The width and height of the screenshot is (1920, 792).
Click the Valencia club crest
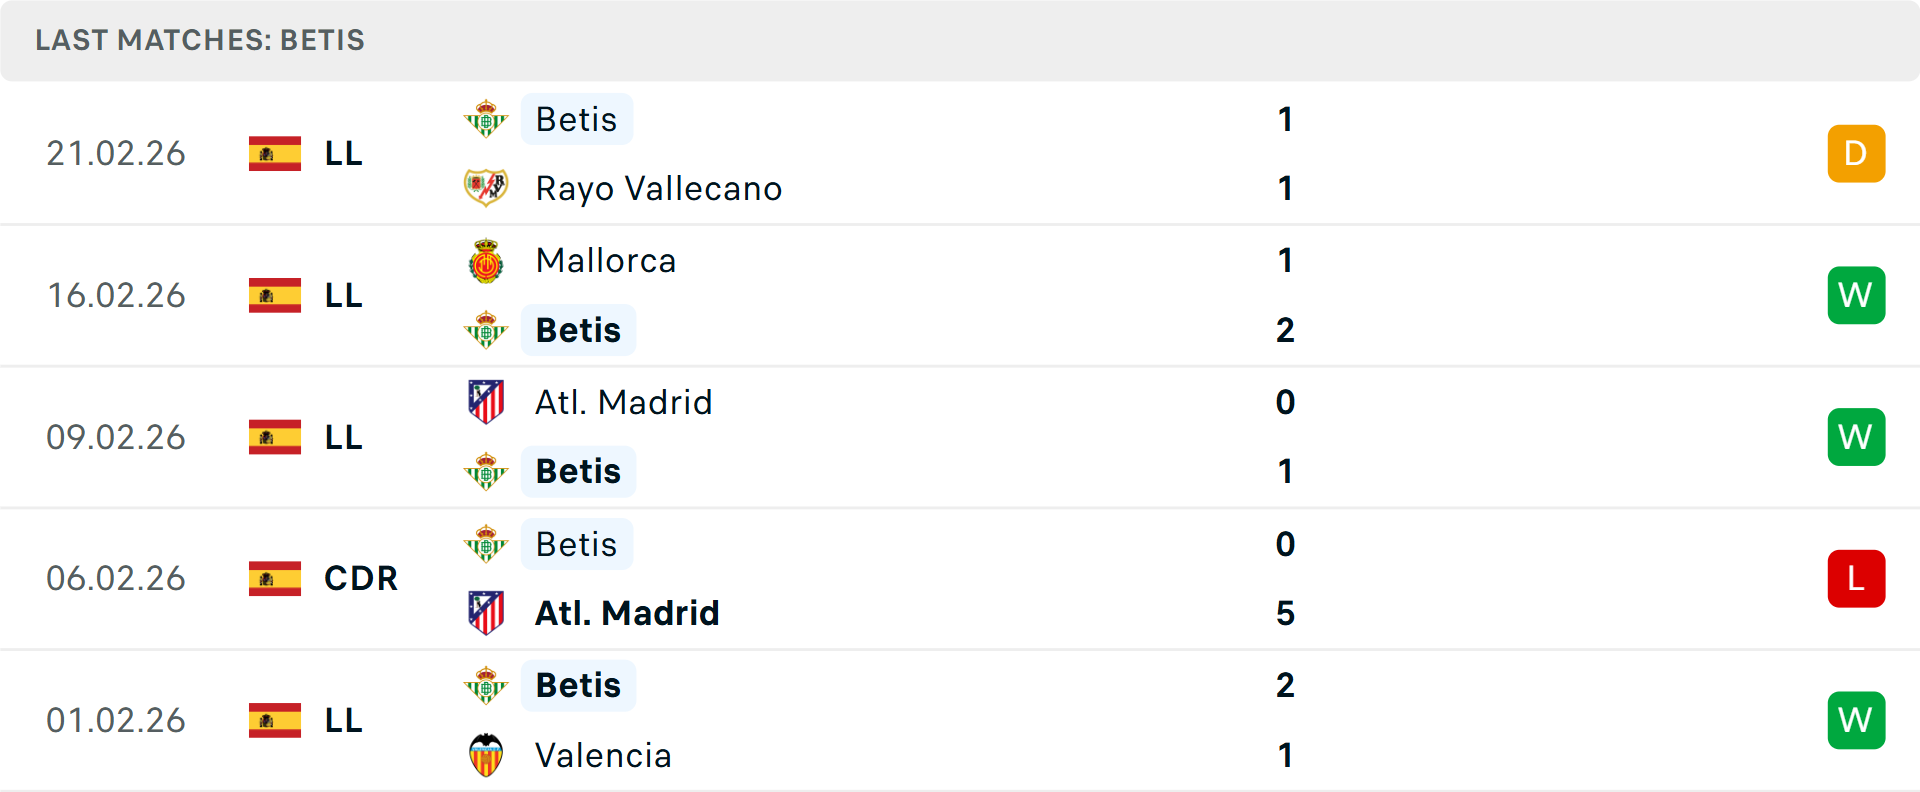pos(486,755)
